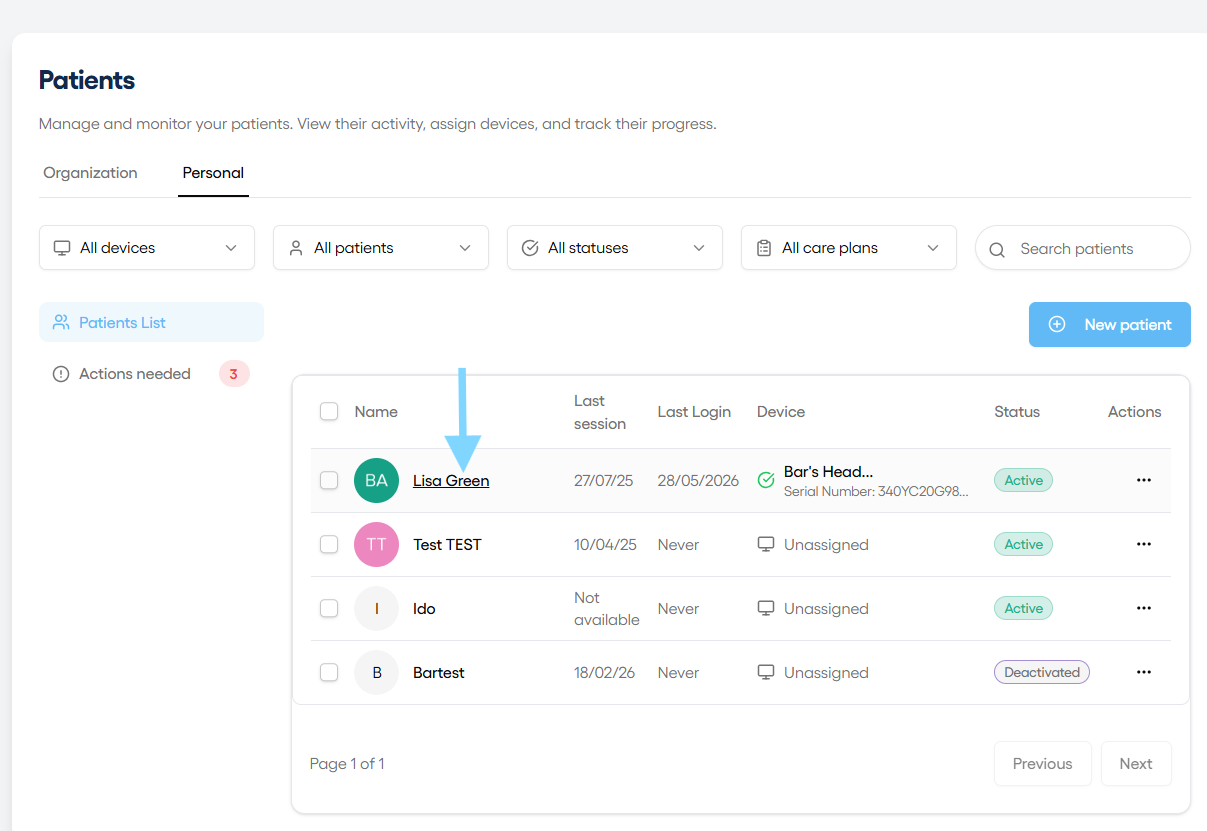Click the chevron in All patients dropdown
The image size is (1207, 831).
click(x=465, y=248)
